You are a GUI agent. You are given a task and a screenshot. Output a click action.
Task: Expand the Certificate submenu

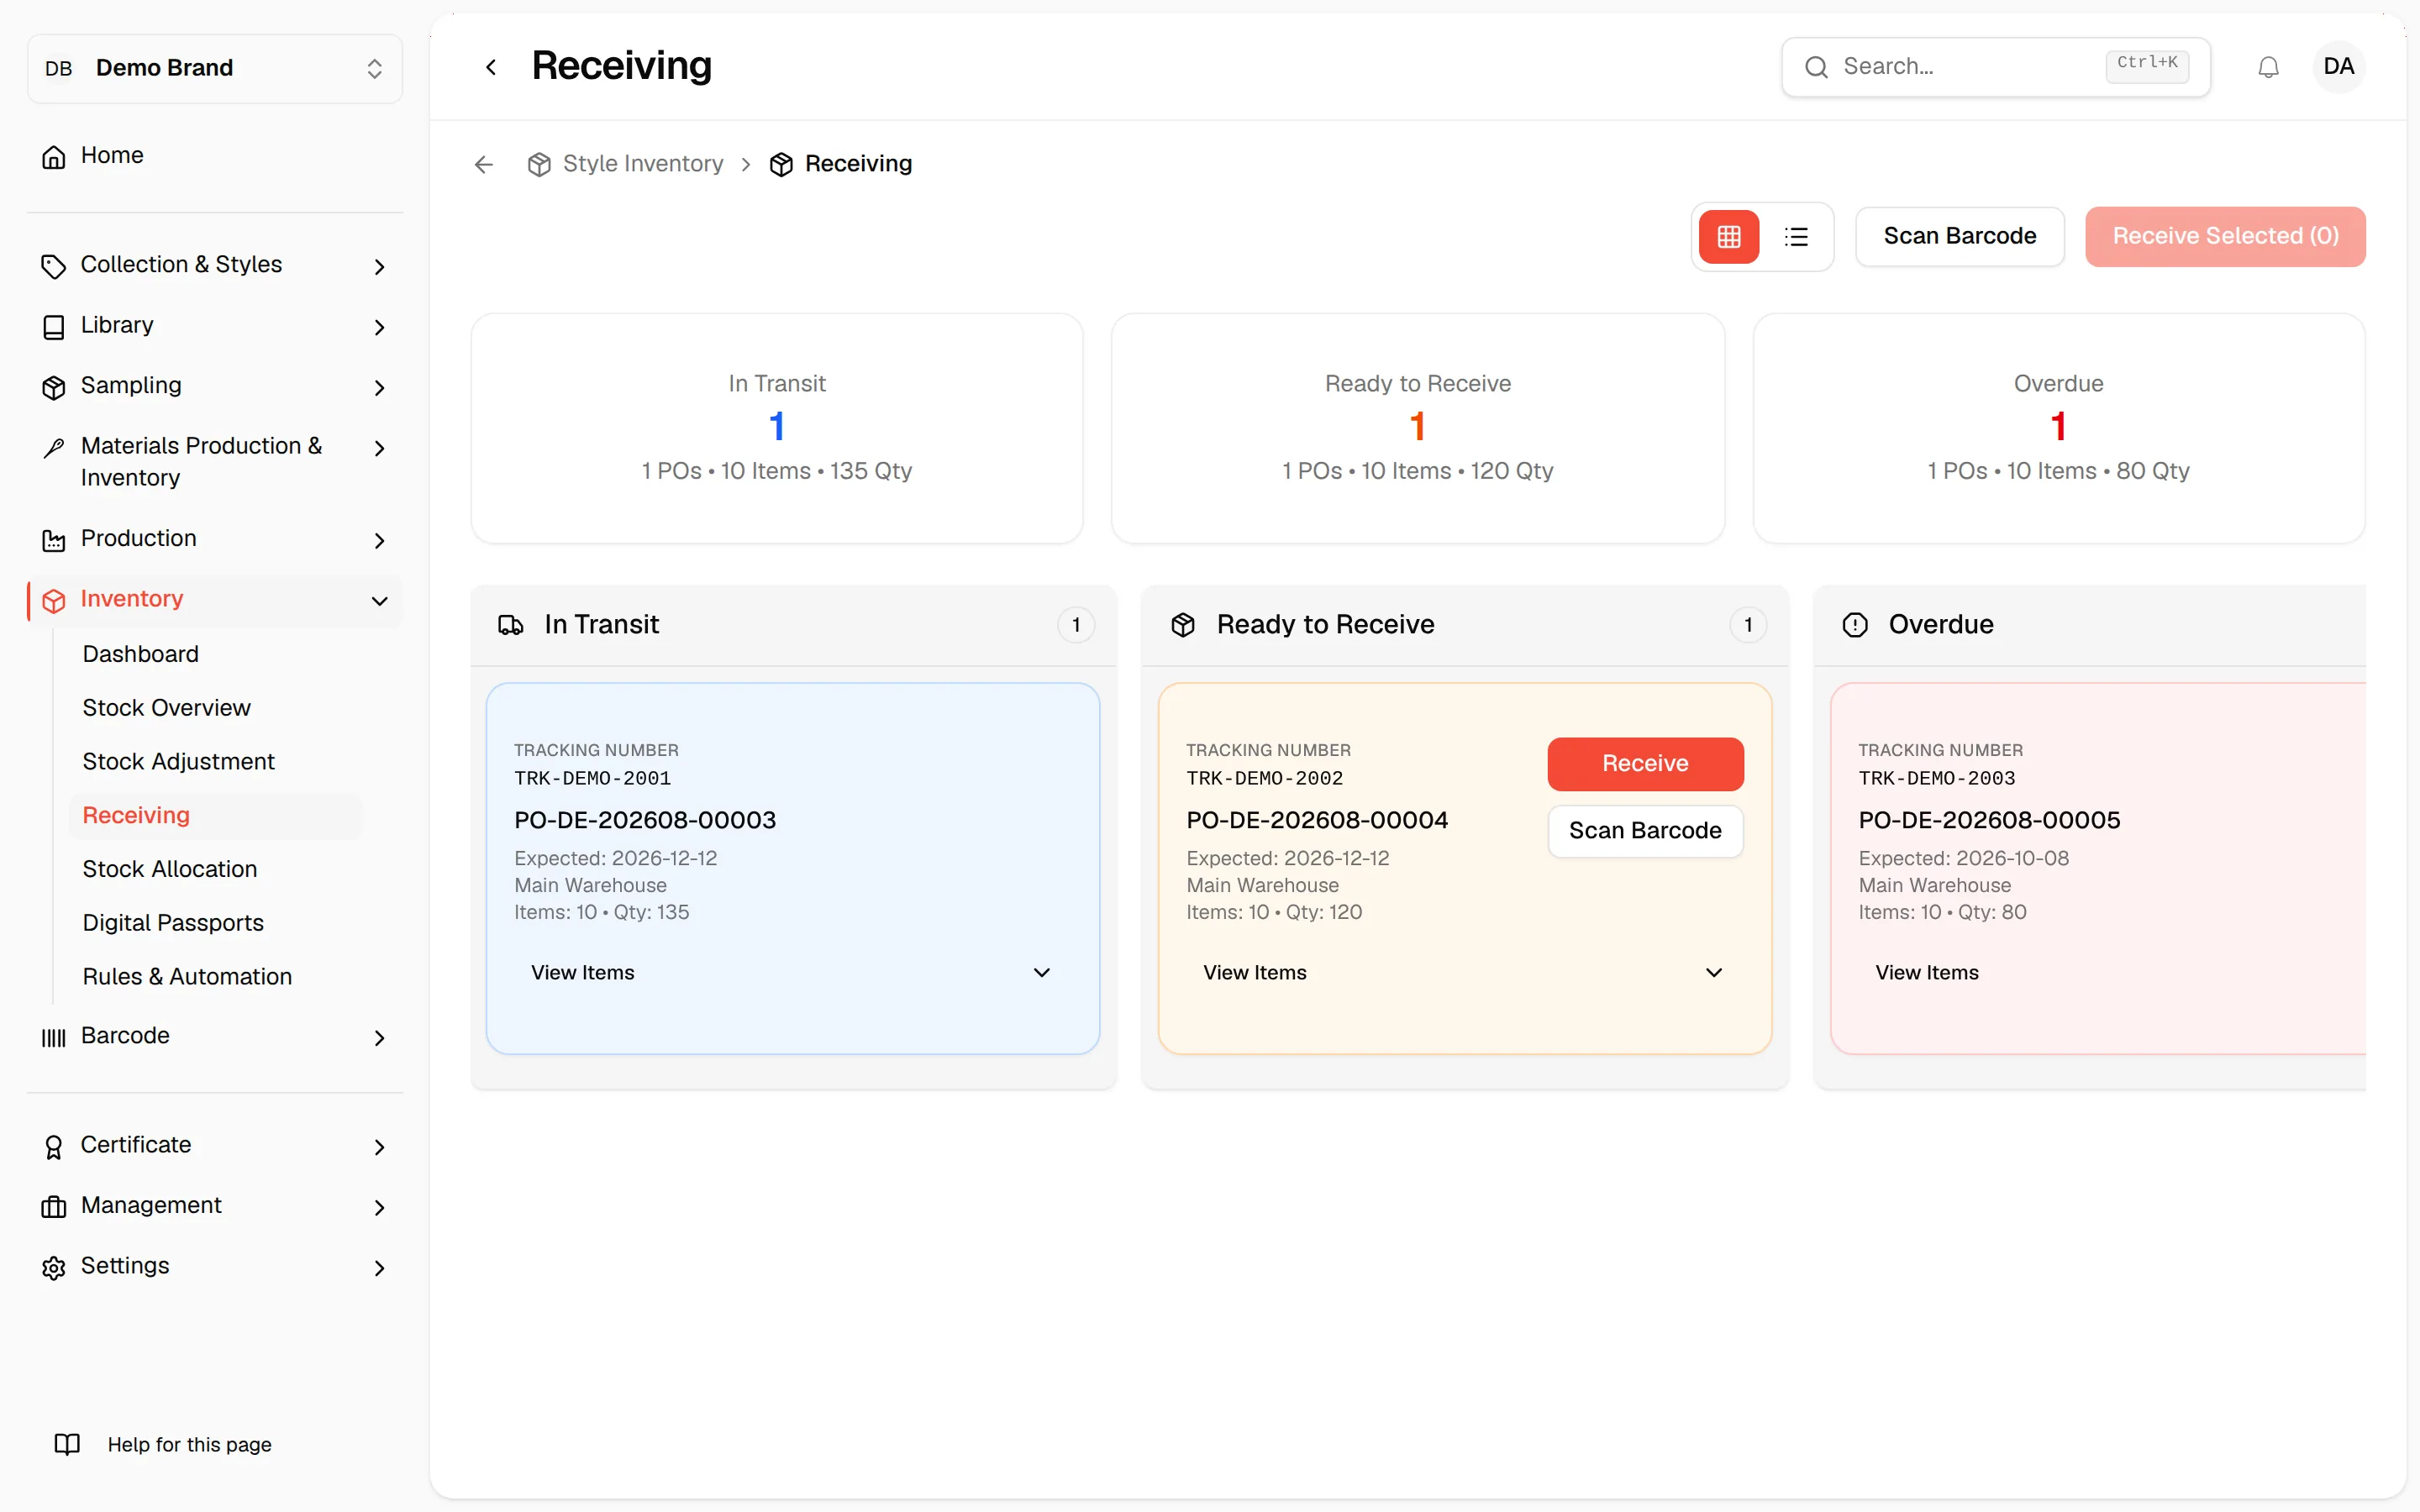click(379, 1146)
